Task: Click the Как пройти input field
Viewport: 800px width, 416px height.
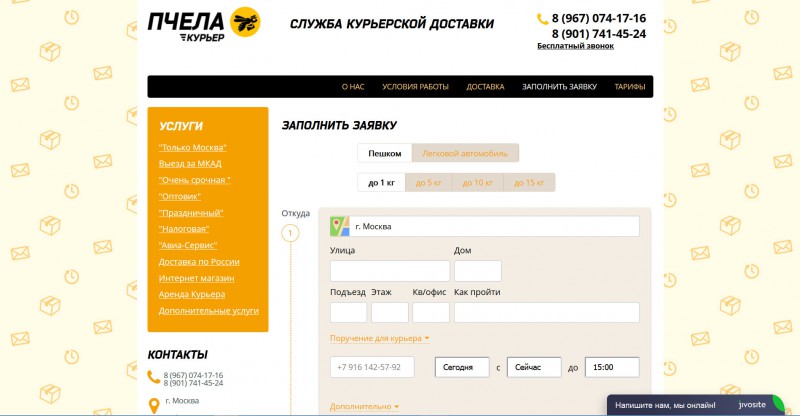Action: 546,312
